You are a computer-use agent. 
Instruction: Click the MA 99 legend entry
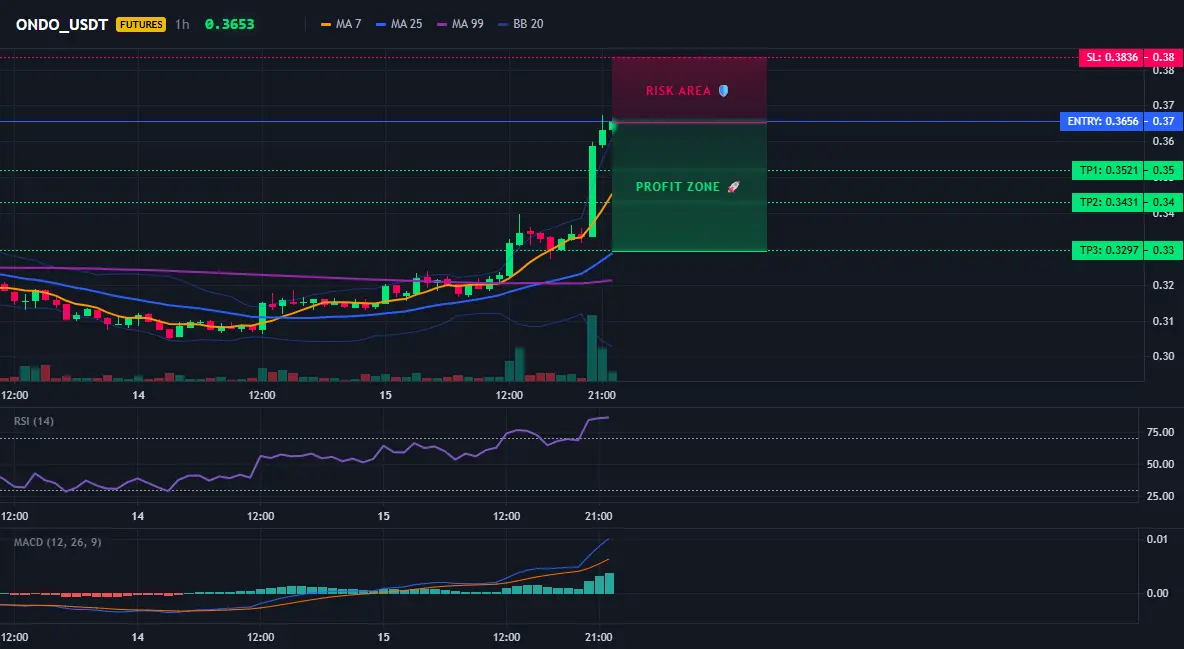tap(460, 24)
